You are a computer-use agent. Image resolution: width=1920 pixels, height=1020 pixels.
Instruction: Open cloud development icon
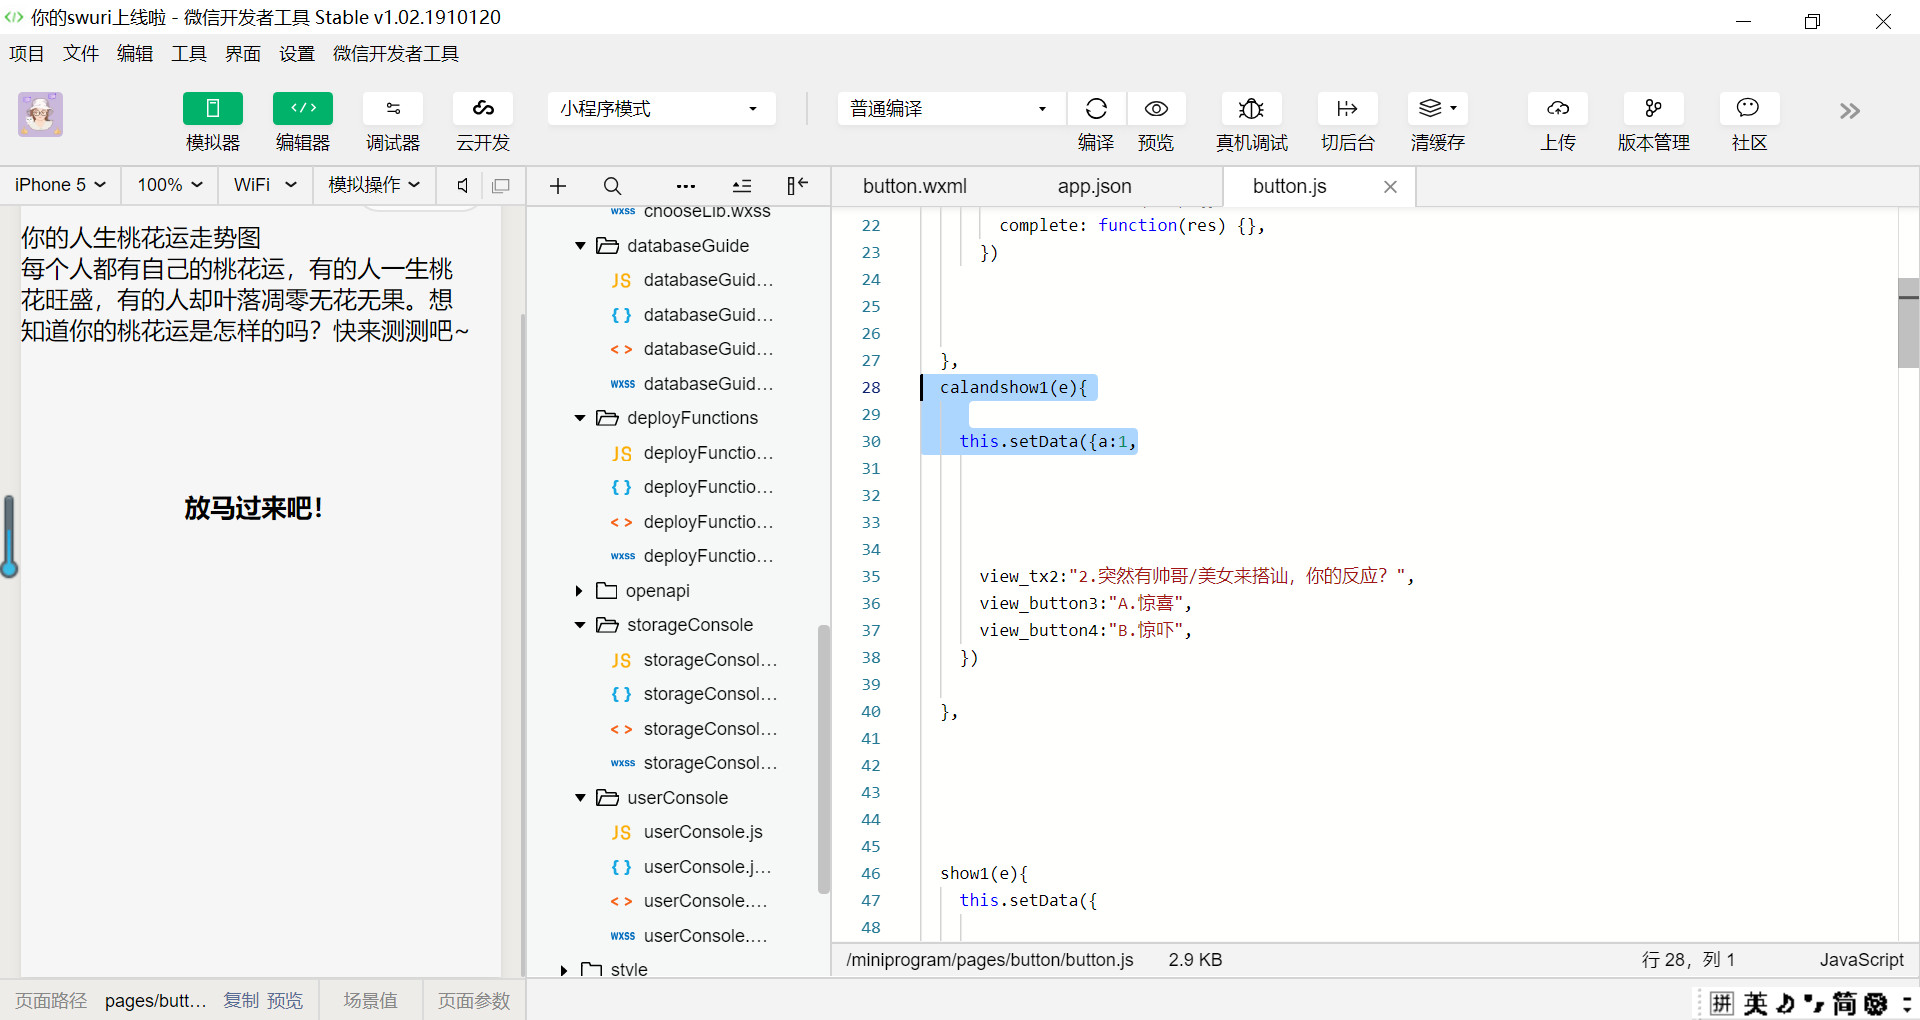point(483,109)
